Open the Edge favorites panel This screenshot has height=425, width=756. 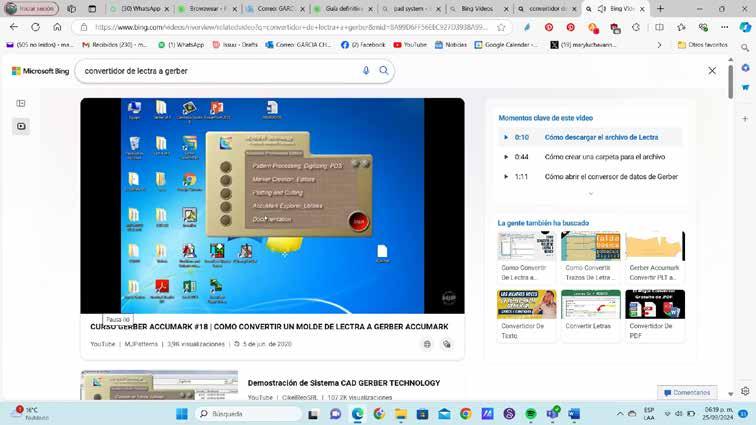click(x=681, y=27)
